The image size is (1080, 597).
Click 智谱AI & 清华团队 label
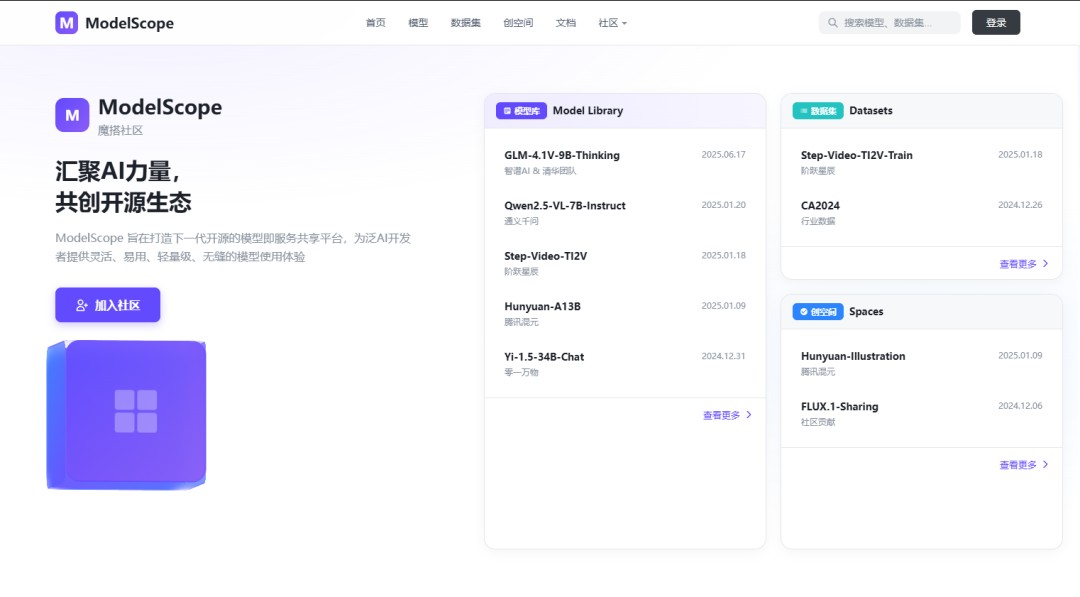point(540,171)
